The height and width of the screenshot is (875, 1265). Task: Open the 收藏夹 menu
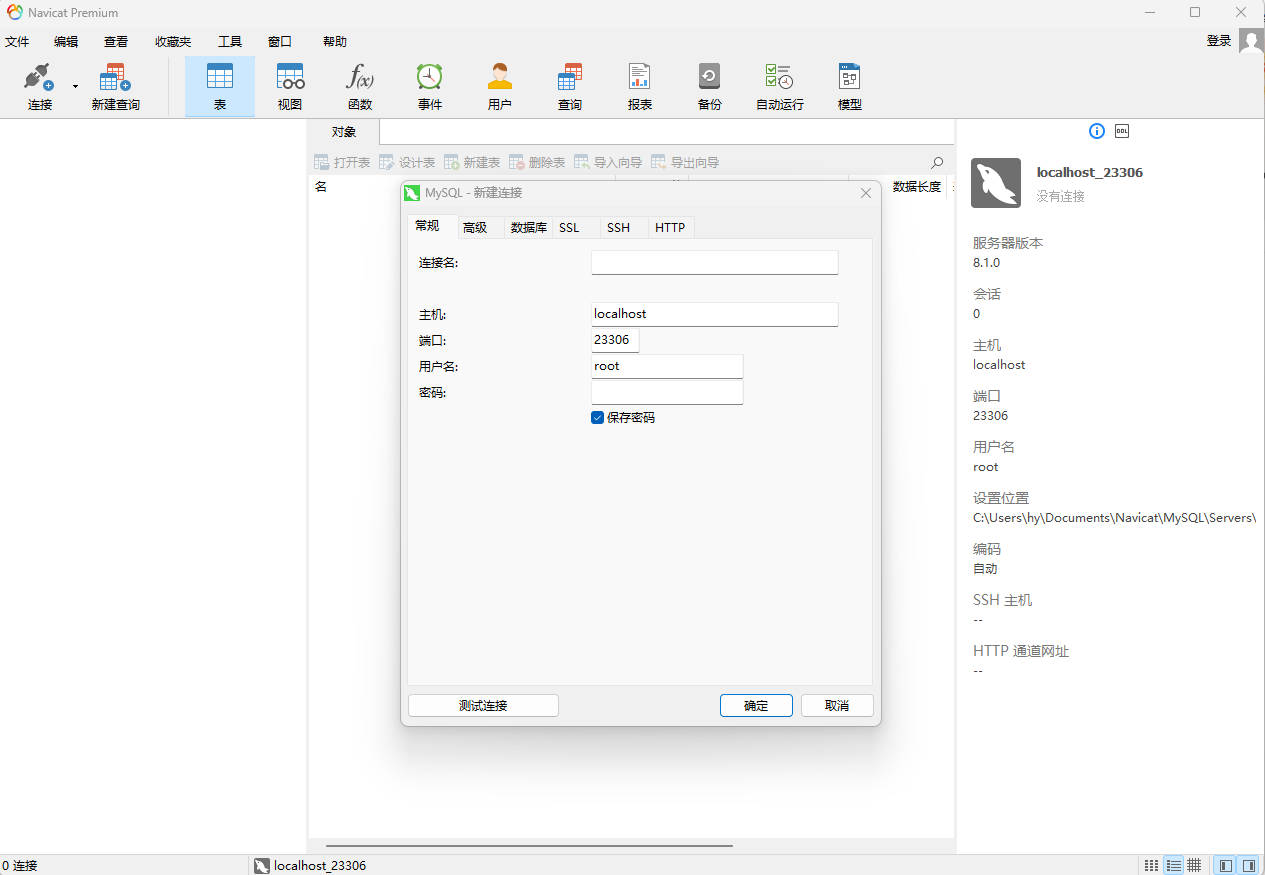pyautogui.click(x=173, y=42)
